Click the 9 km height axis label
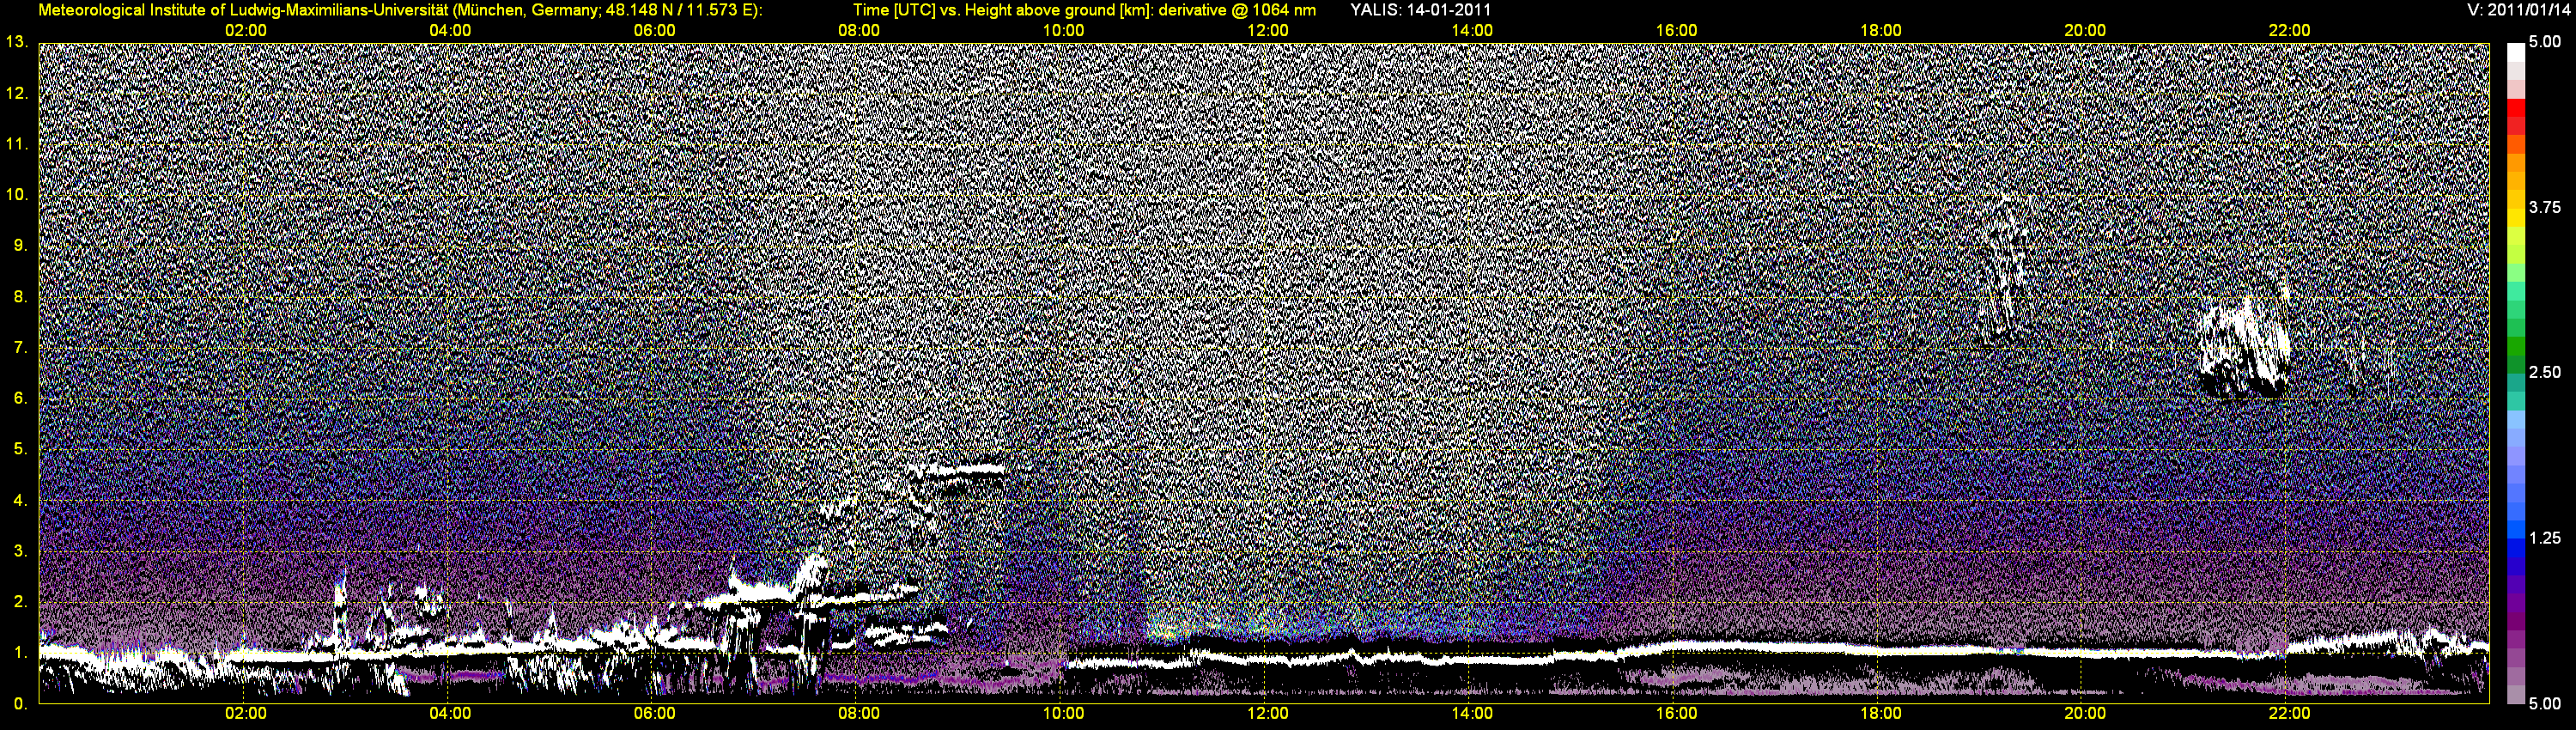This screenshot has height=730, width=2576. point(20,245)
